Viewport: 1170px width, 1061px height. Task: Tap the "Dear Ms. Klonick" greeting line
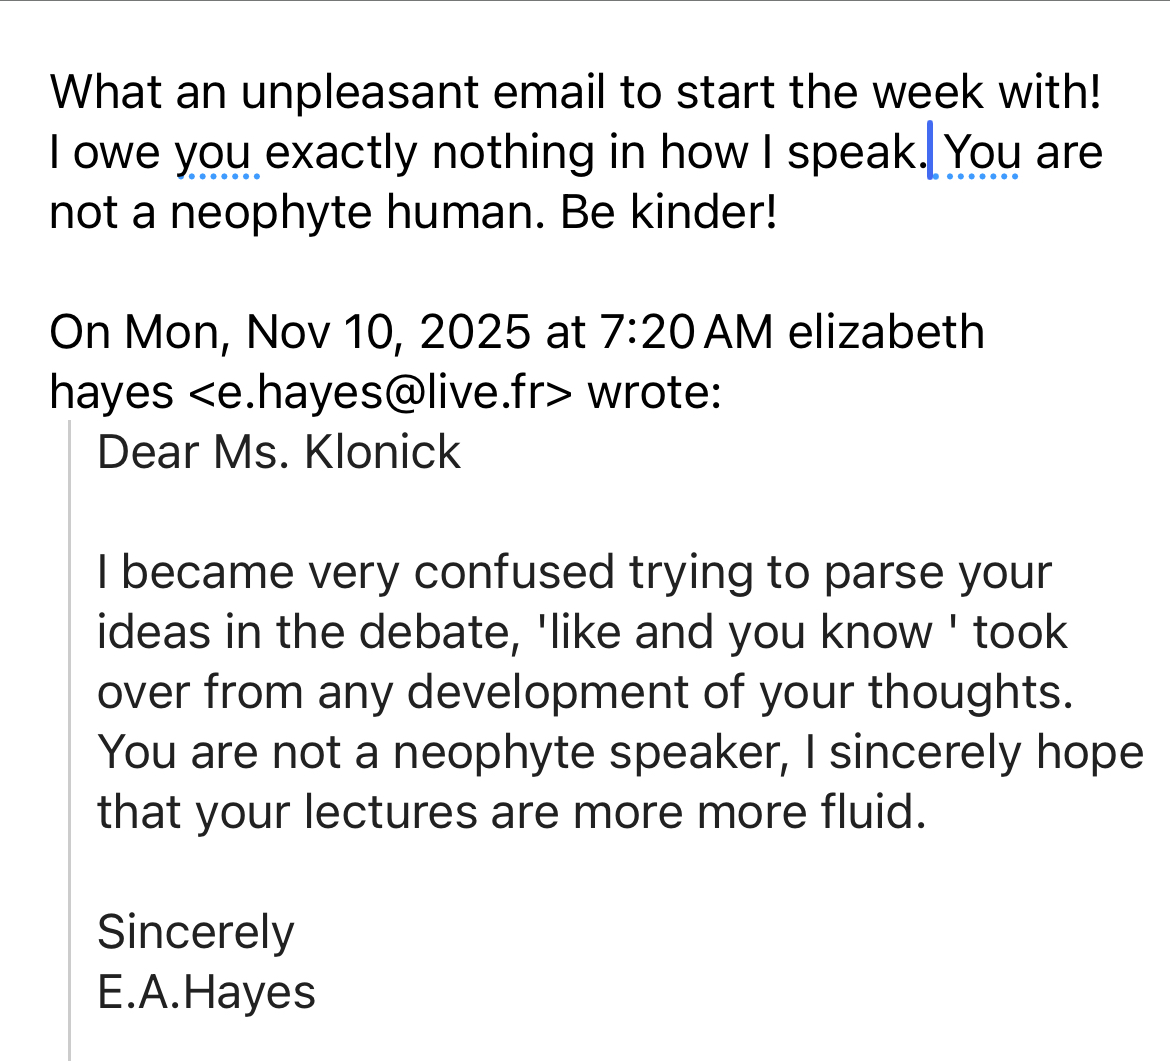[279, 452]
